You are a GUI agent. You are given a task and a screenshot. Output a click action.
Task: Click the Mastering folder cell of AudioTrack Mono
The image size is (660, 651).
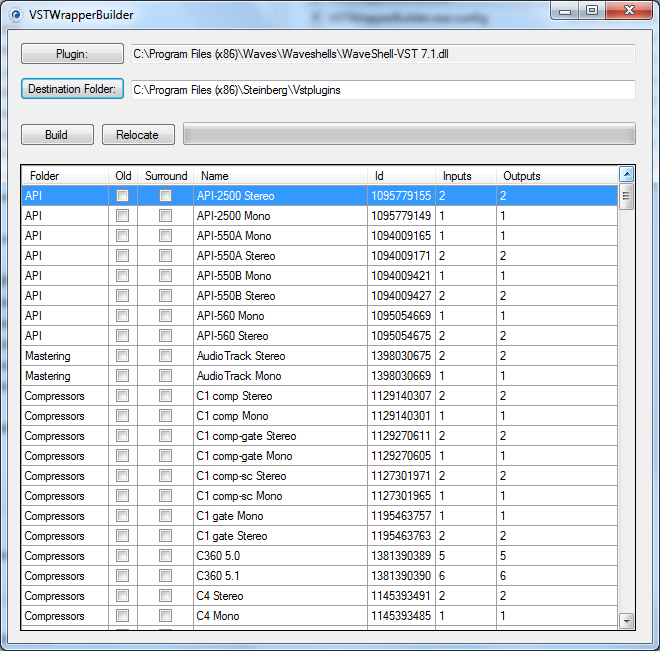click(65, 376)
